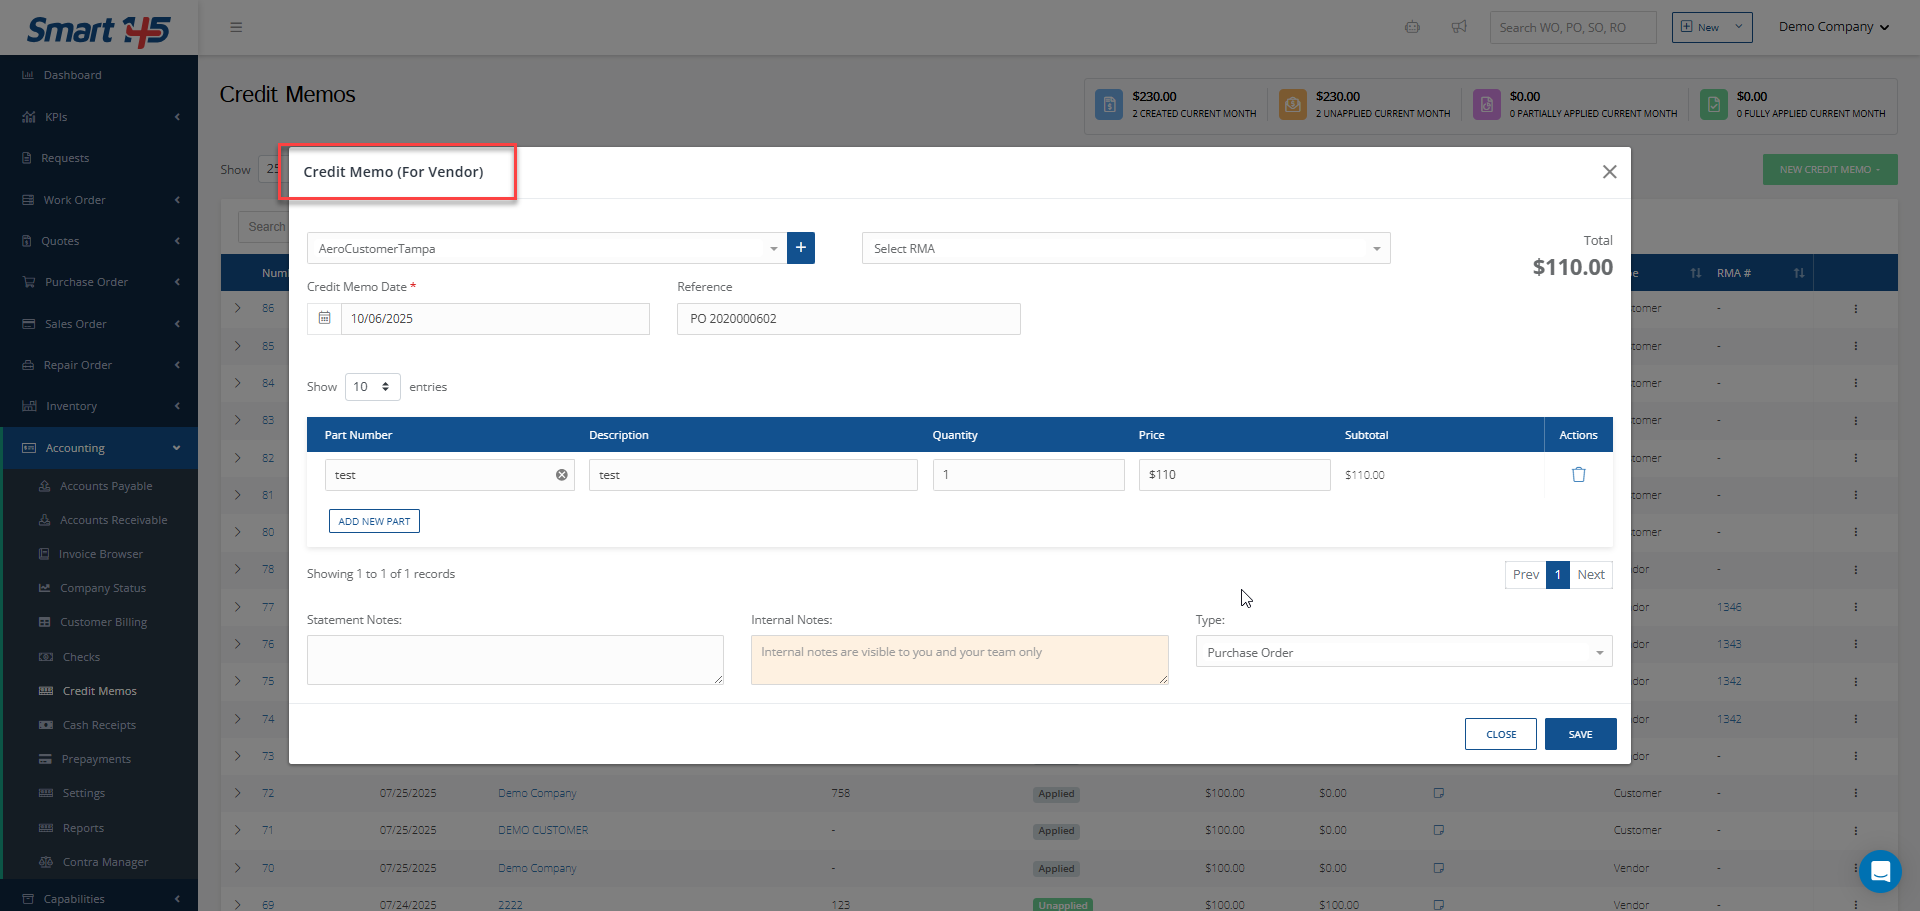This screenshot has width=1920, height=911.
Task: Open the chat support bubble
Action: point(1879,871)
